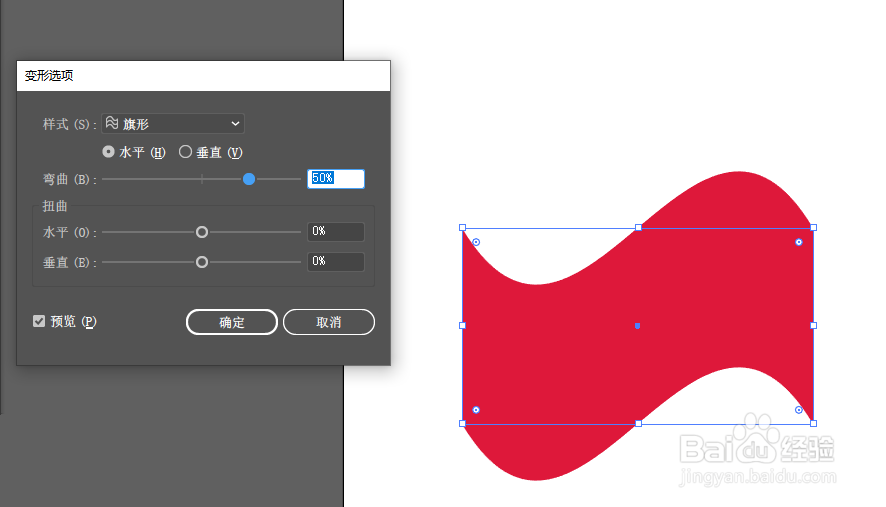The height and width of the screenshot is (507, 886).
Task: Click the bottom-middle bounding box handle
Action: tap(638, 423)
